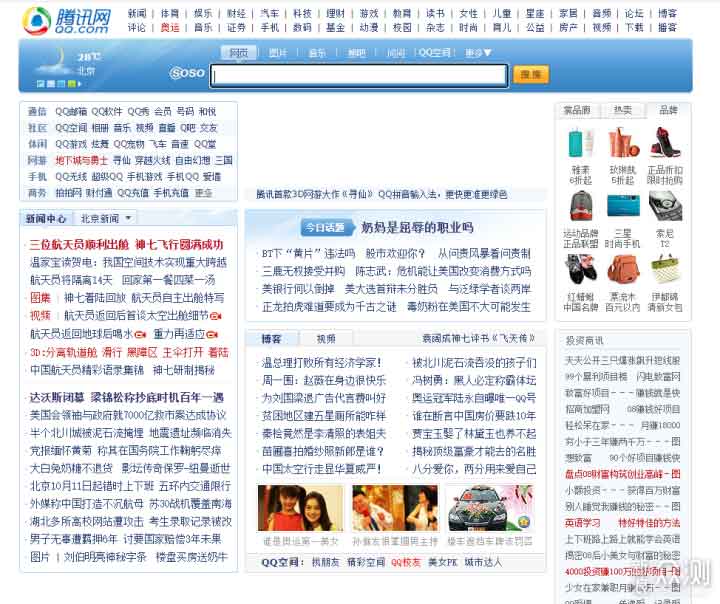
Task: Click video camera icon after 重力再适应
Action: [x=212, y=334]
